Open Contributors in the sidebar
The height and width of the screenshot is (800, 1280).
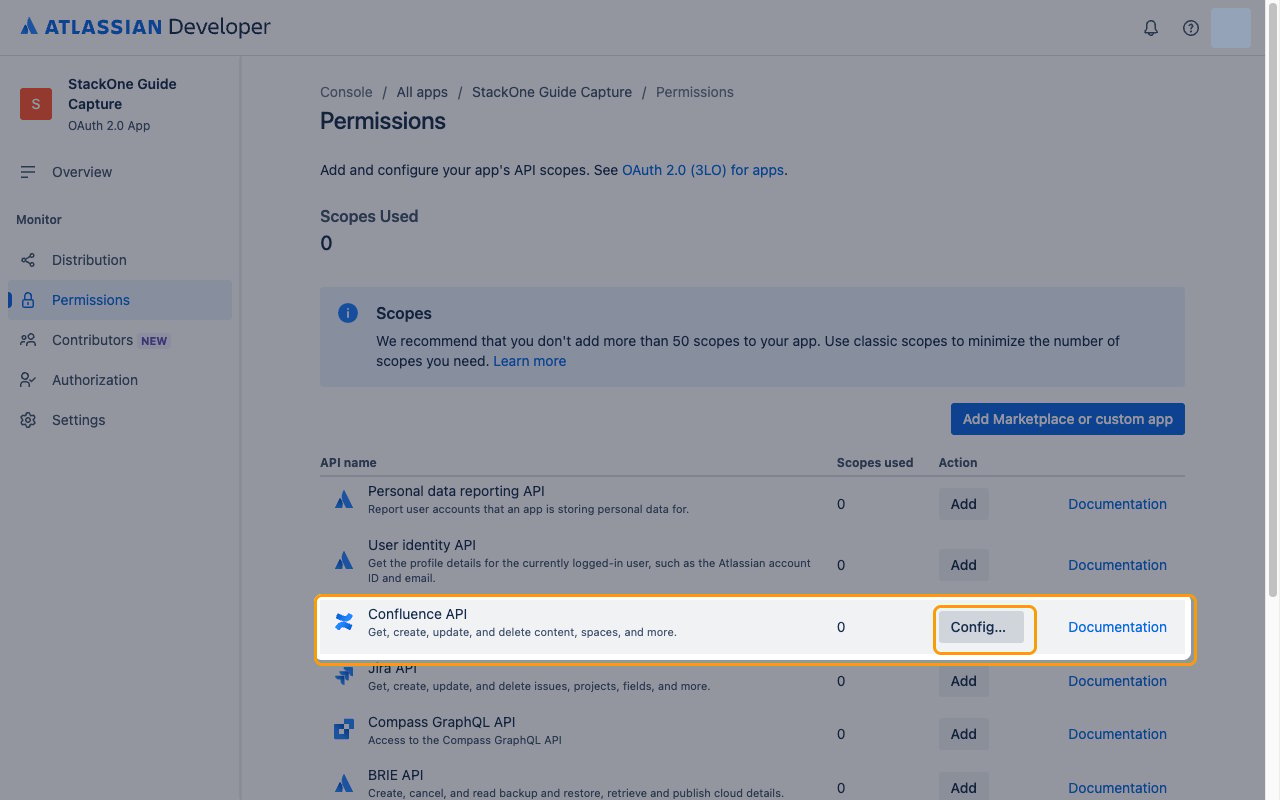pos(120,340)
